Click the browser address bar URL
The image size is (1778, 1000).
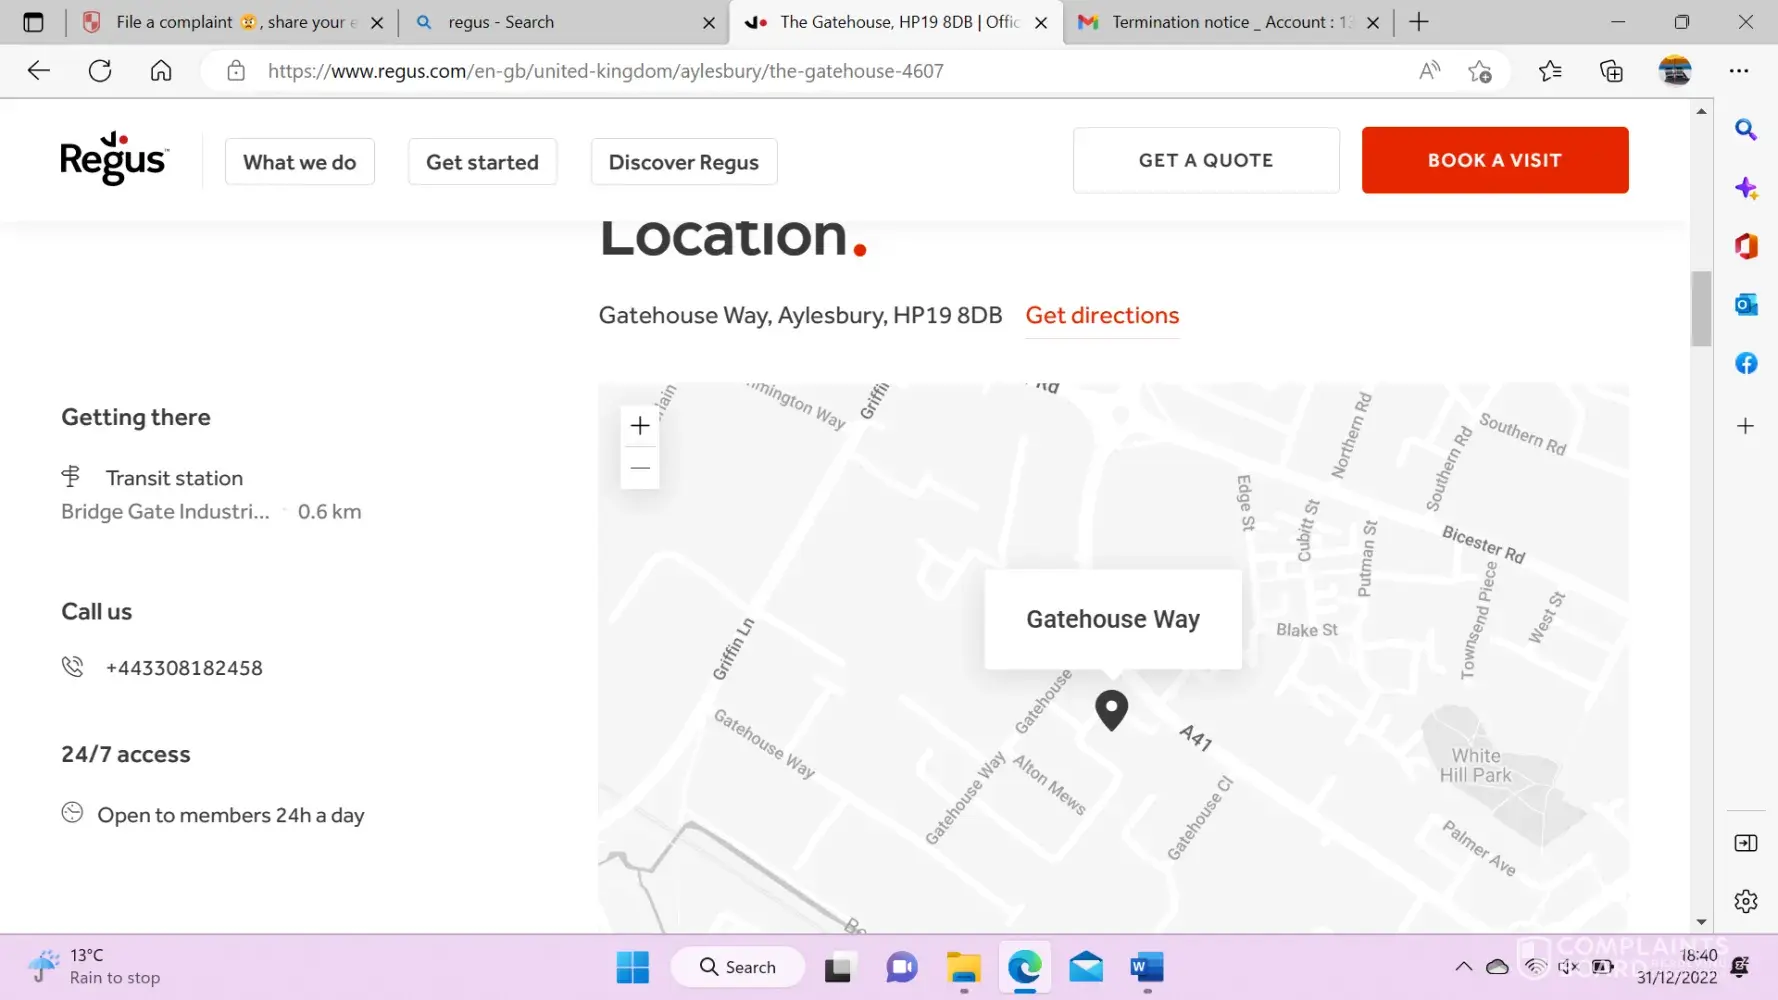605,71
